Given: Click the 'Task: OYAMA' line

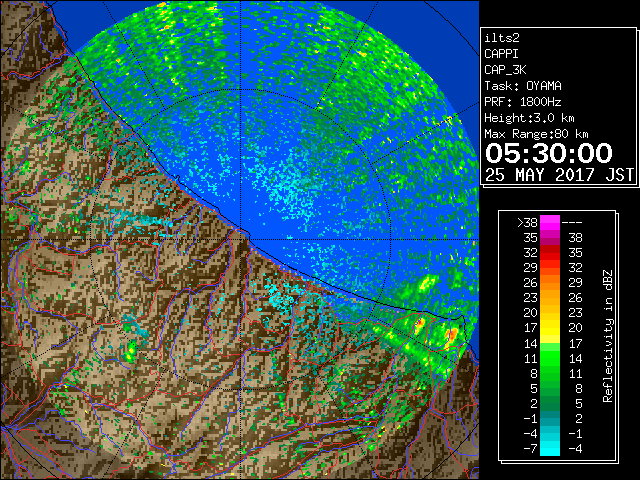Looking at the screenshot, I should [523, 86].
